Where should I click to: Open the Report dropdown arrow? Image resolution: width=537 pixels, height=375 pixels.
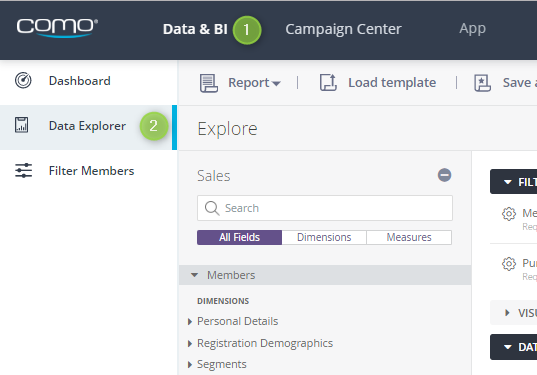[276, 83]
